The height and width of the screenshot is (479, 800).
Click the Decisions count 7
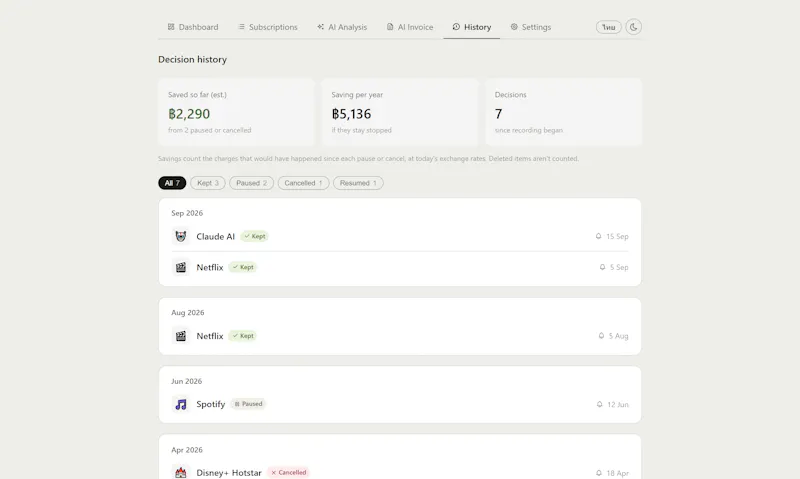pos(498,114)
